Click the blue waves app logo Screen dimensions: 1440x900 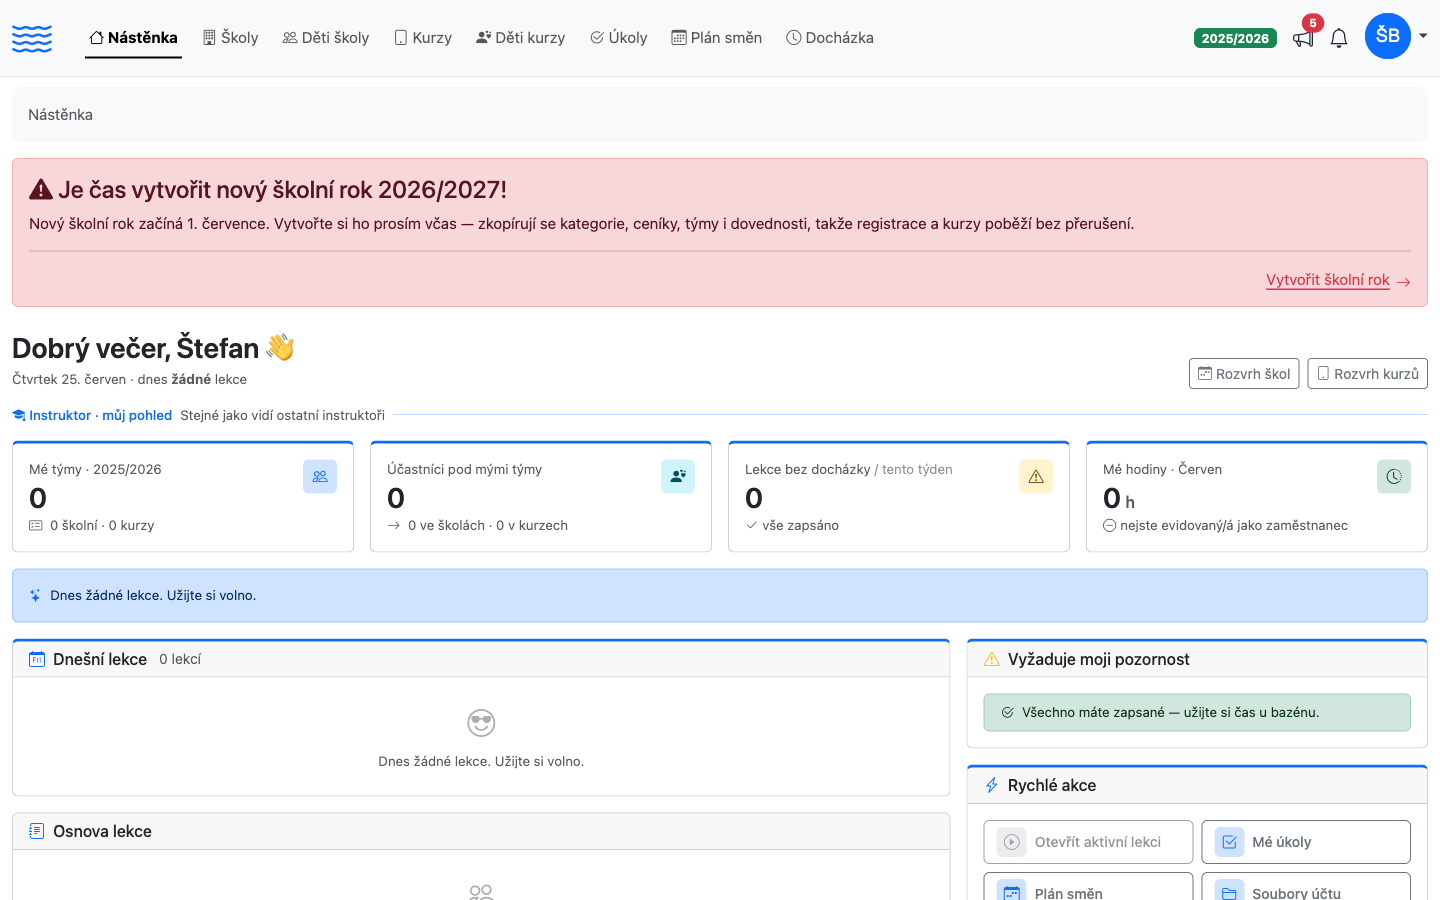[x=32, y=38]
